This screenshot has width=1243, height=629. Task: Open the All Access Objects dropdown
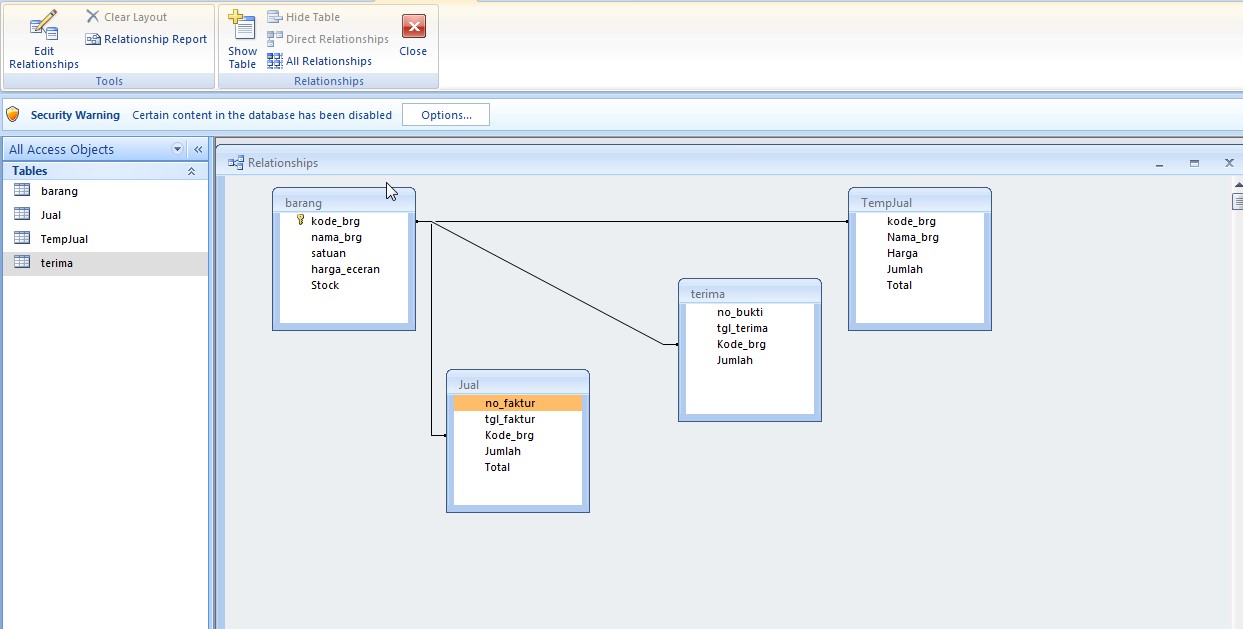click(x=177, y=148)
